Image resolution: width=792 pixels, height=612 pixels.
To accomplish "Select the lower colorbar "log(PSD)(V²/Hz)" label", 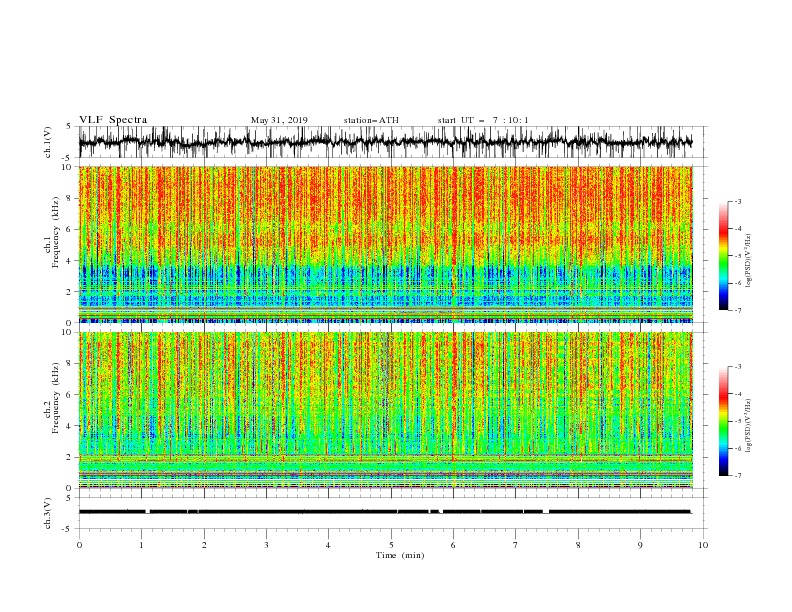I will click(x=748, y=426).
